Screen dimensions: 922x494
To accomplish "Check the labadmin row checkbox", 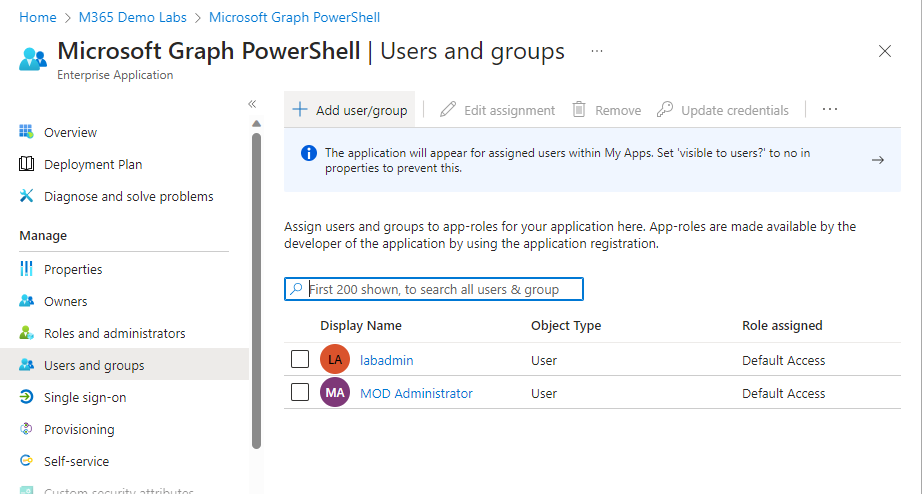I will (300, 359).
